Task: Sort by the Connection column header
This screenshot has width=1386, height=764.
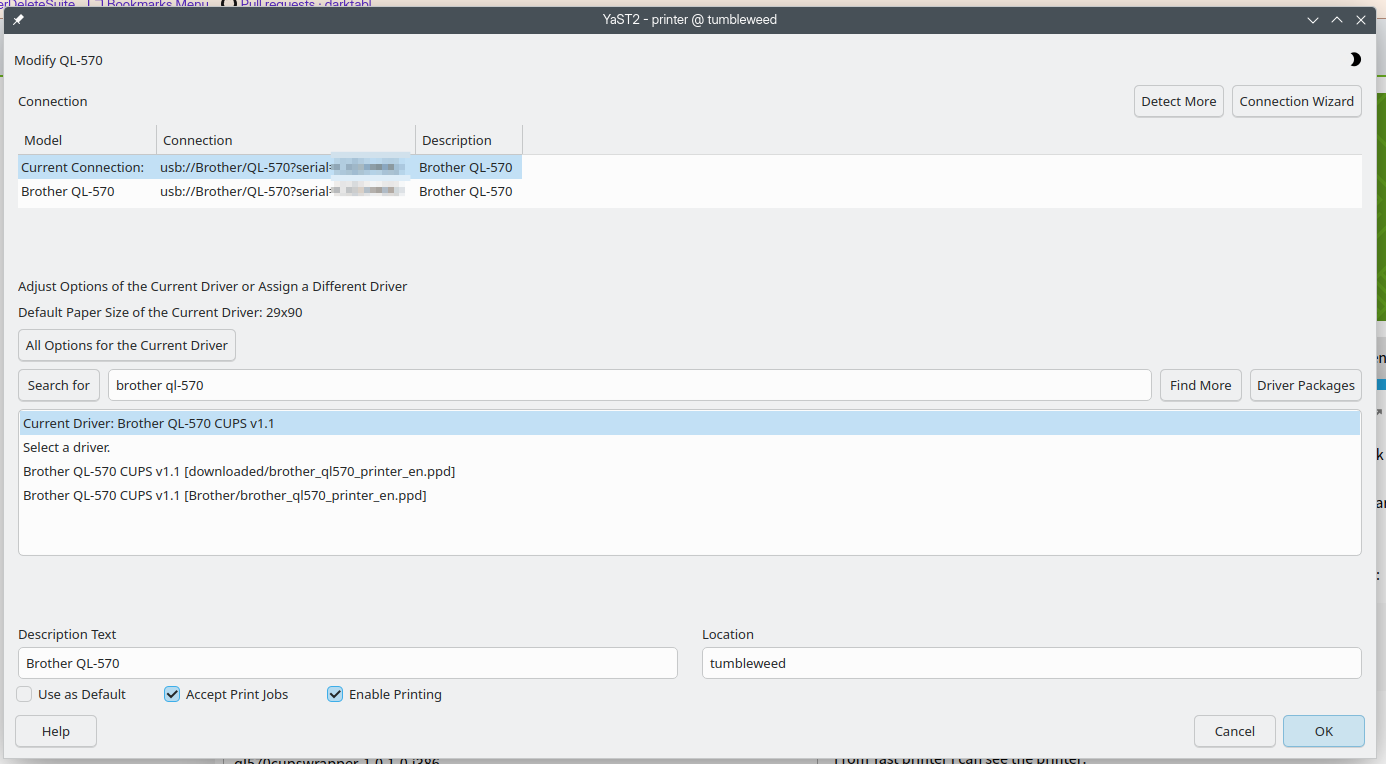Action: point(286,140)
